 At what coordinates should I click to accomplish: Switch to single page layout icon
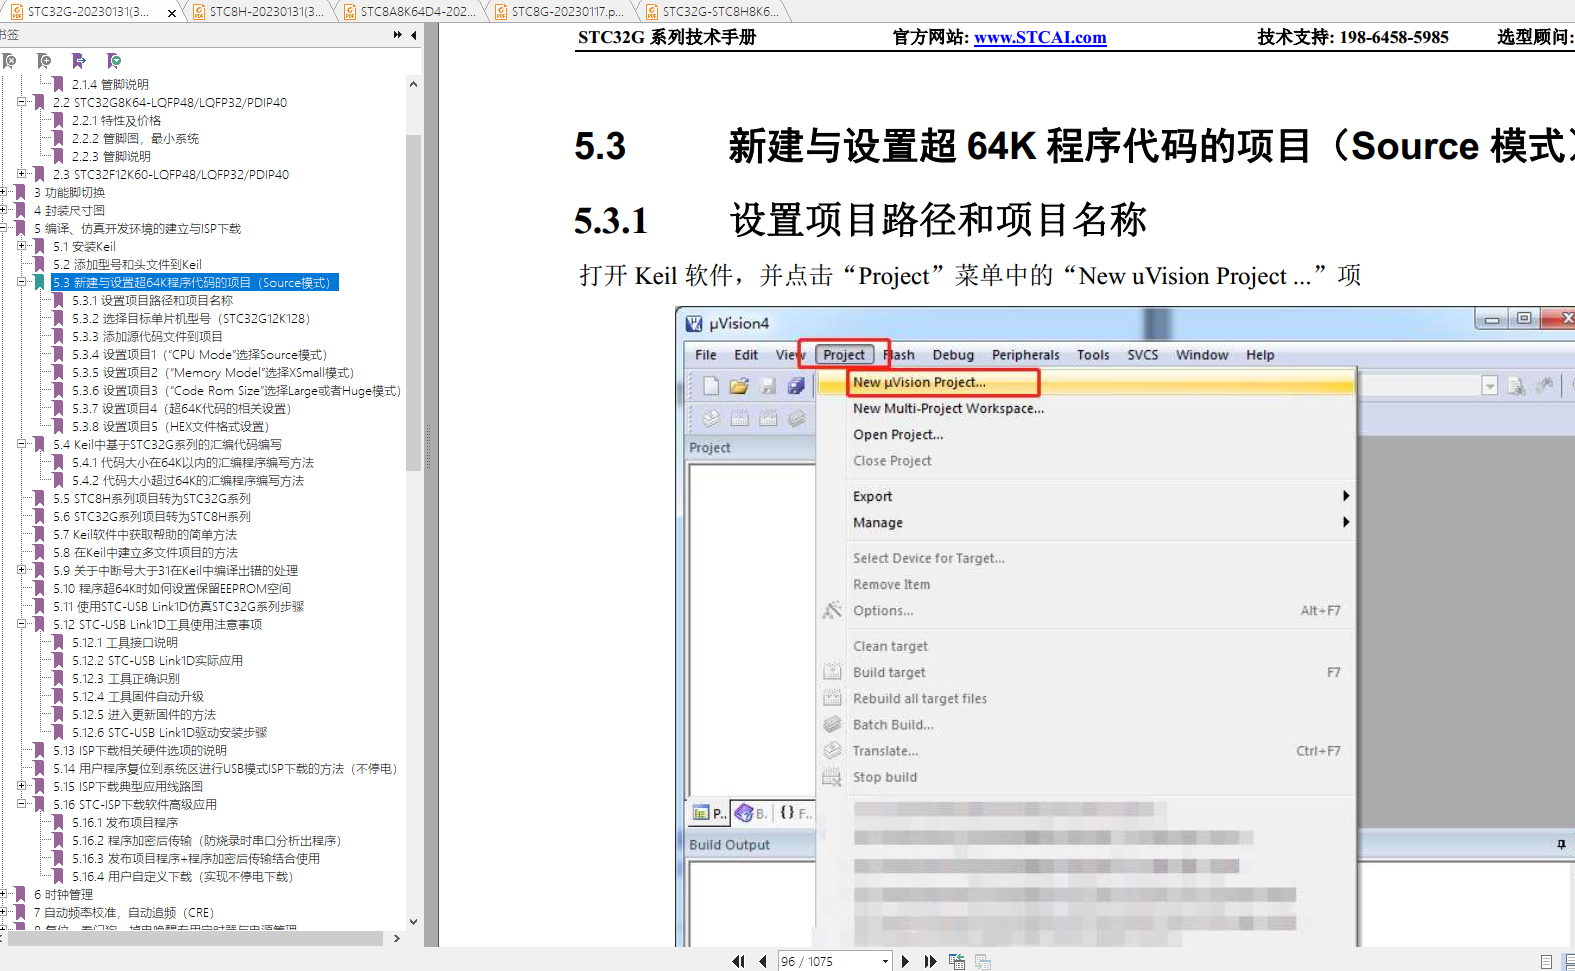(1546, 961)
